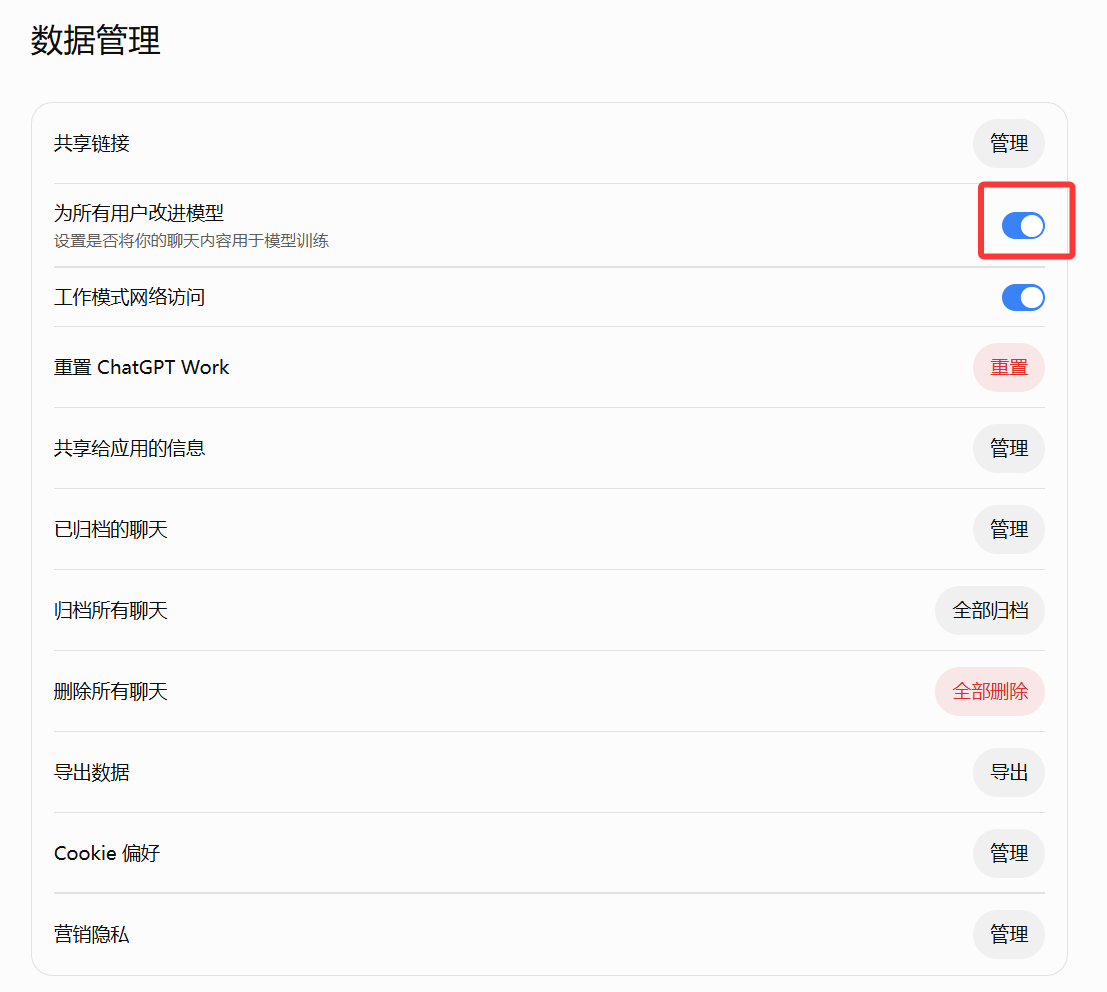Click 营销隐私 label

92,934
